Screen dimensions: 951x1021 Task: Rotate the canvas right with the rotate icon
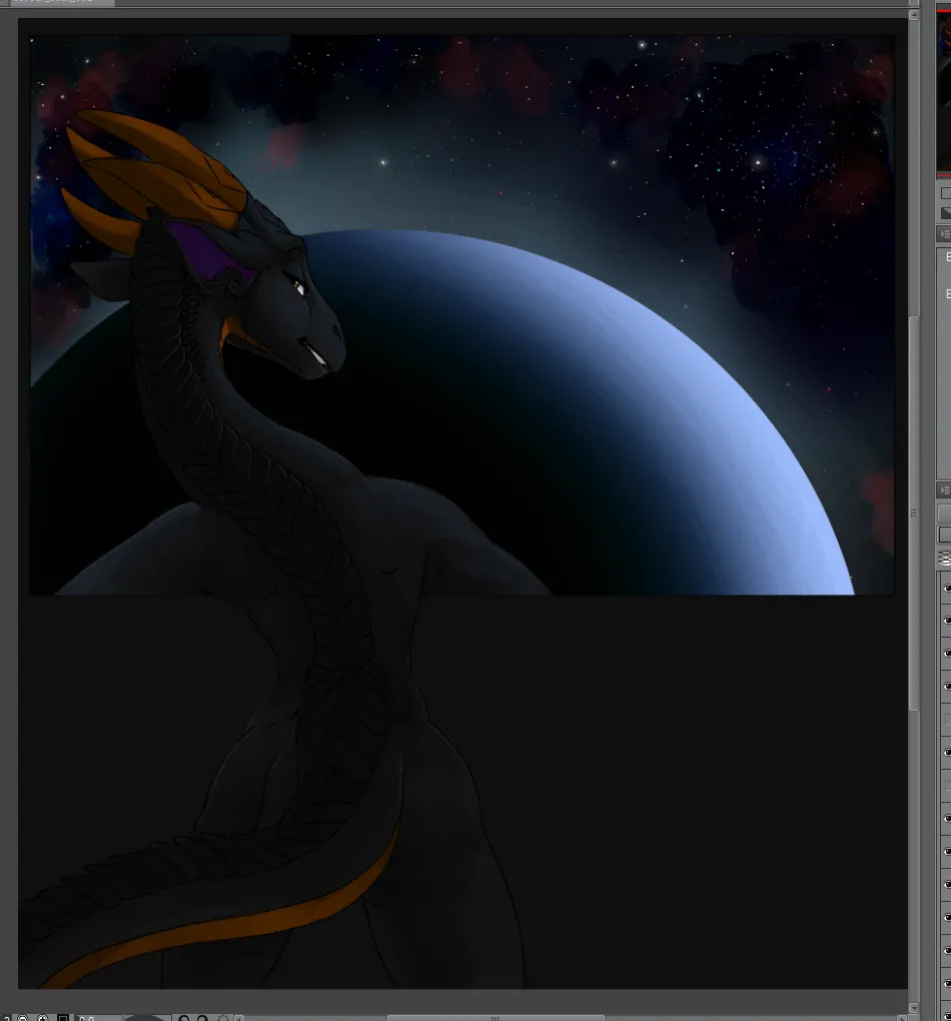point(203,1018)
